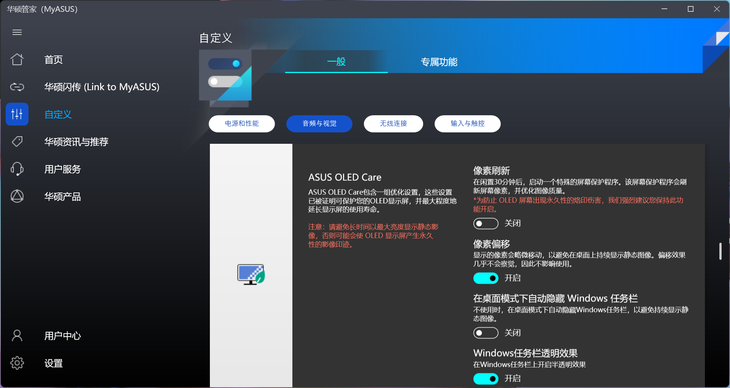Click the ASUS OLED Care heading
Screen dimensions: 730x388
(x=345, y=177)
